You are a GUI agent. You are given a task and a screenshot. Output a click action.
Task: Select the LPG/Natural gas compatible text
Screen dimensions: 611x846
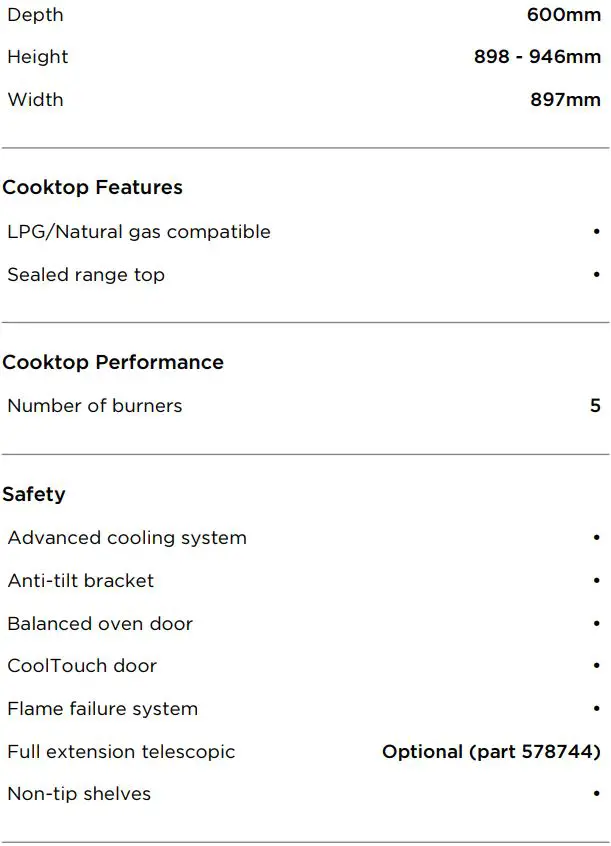click(139, 232)
